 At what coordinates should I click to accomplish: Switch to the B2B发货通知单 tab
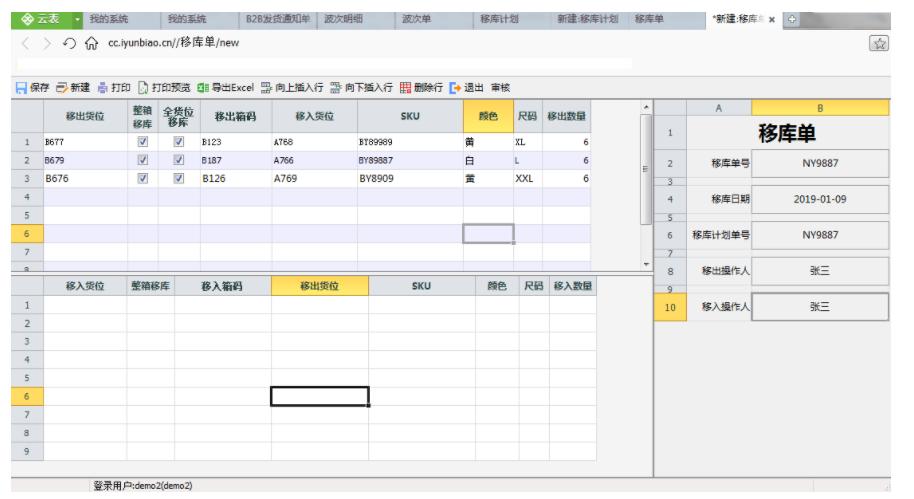point(275,18)
